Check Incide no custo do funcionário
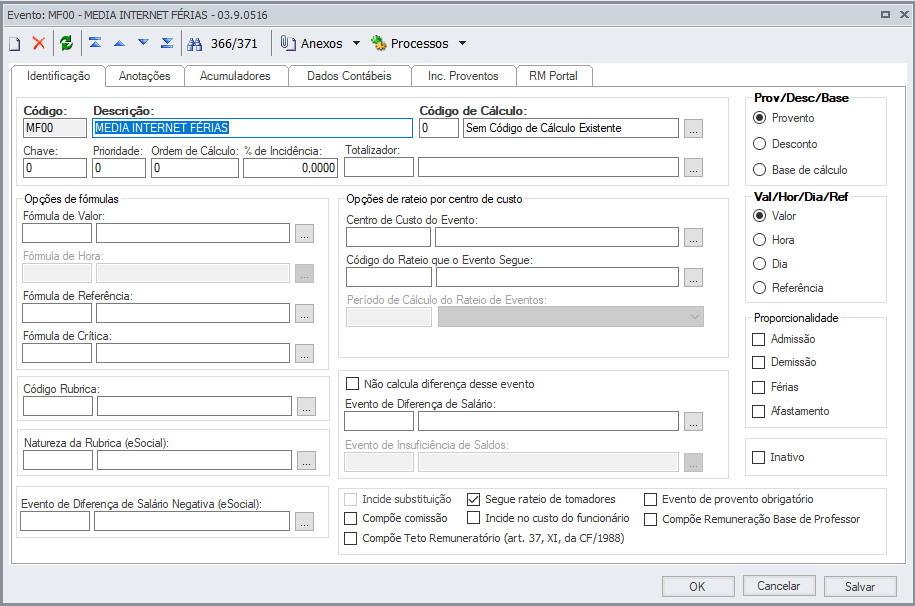 [x=474, y=518]
